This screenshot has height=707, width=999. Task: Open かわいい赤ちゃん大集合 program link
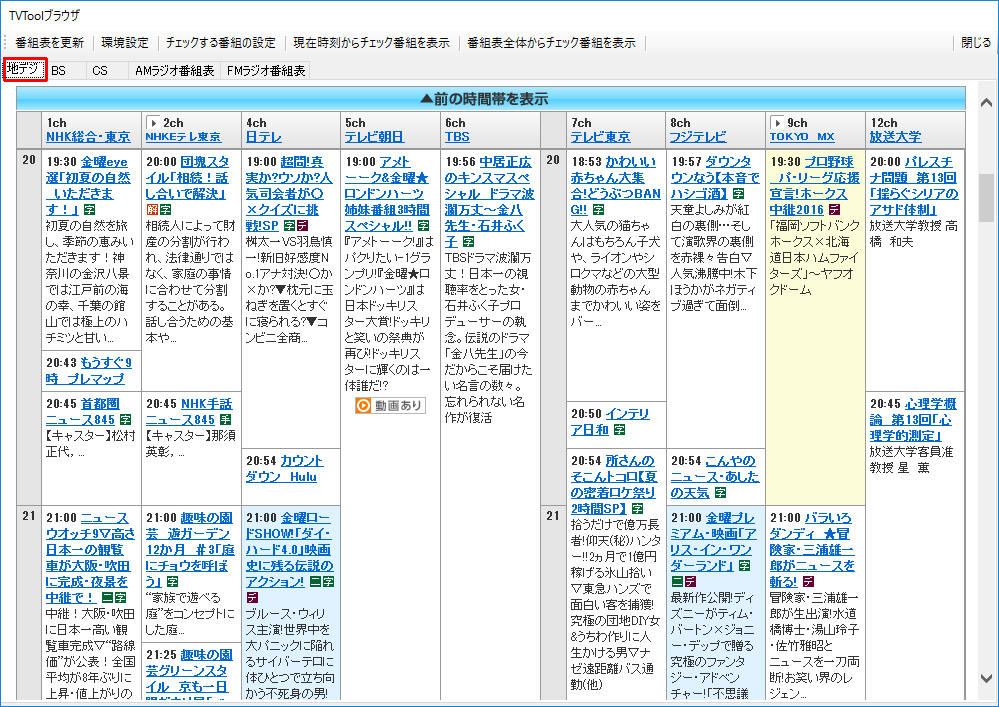[x=615, y=185]
